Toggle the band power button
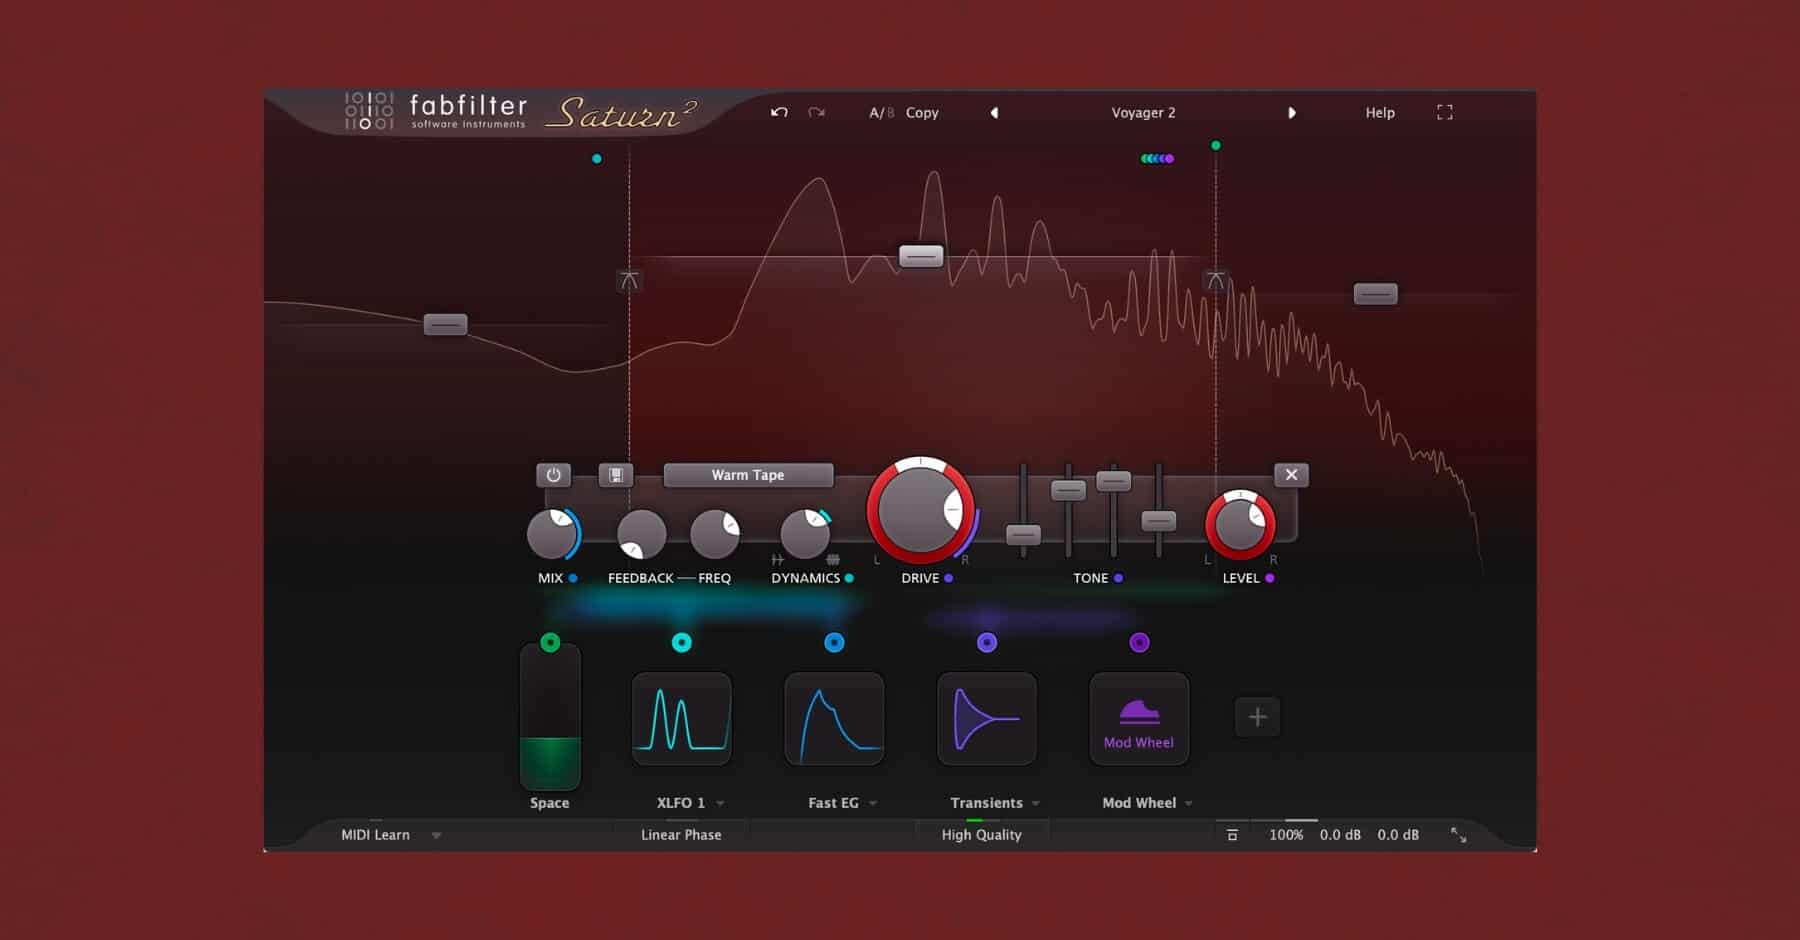Viewport: 1800px width, 940px height. coord(553,475)
